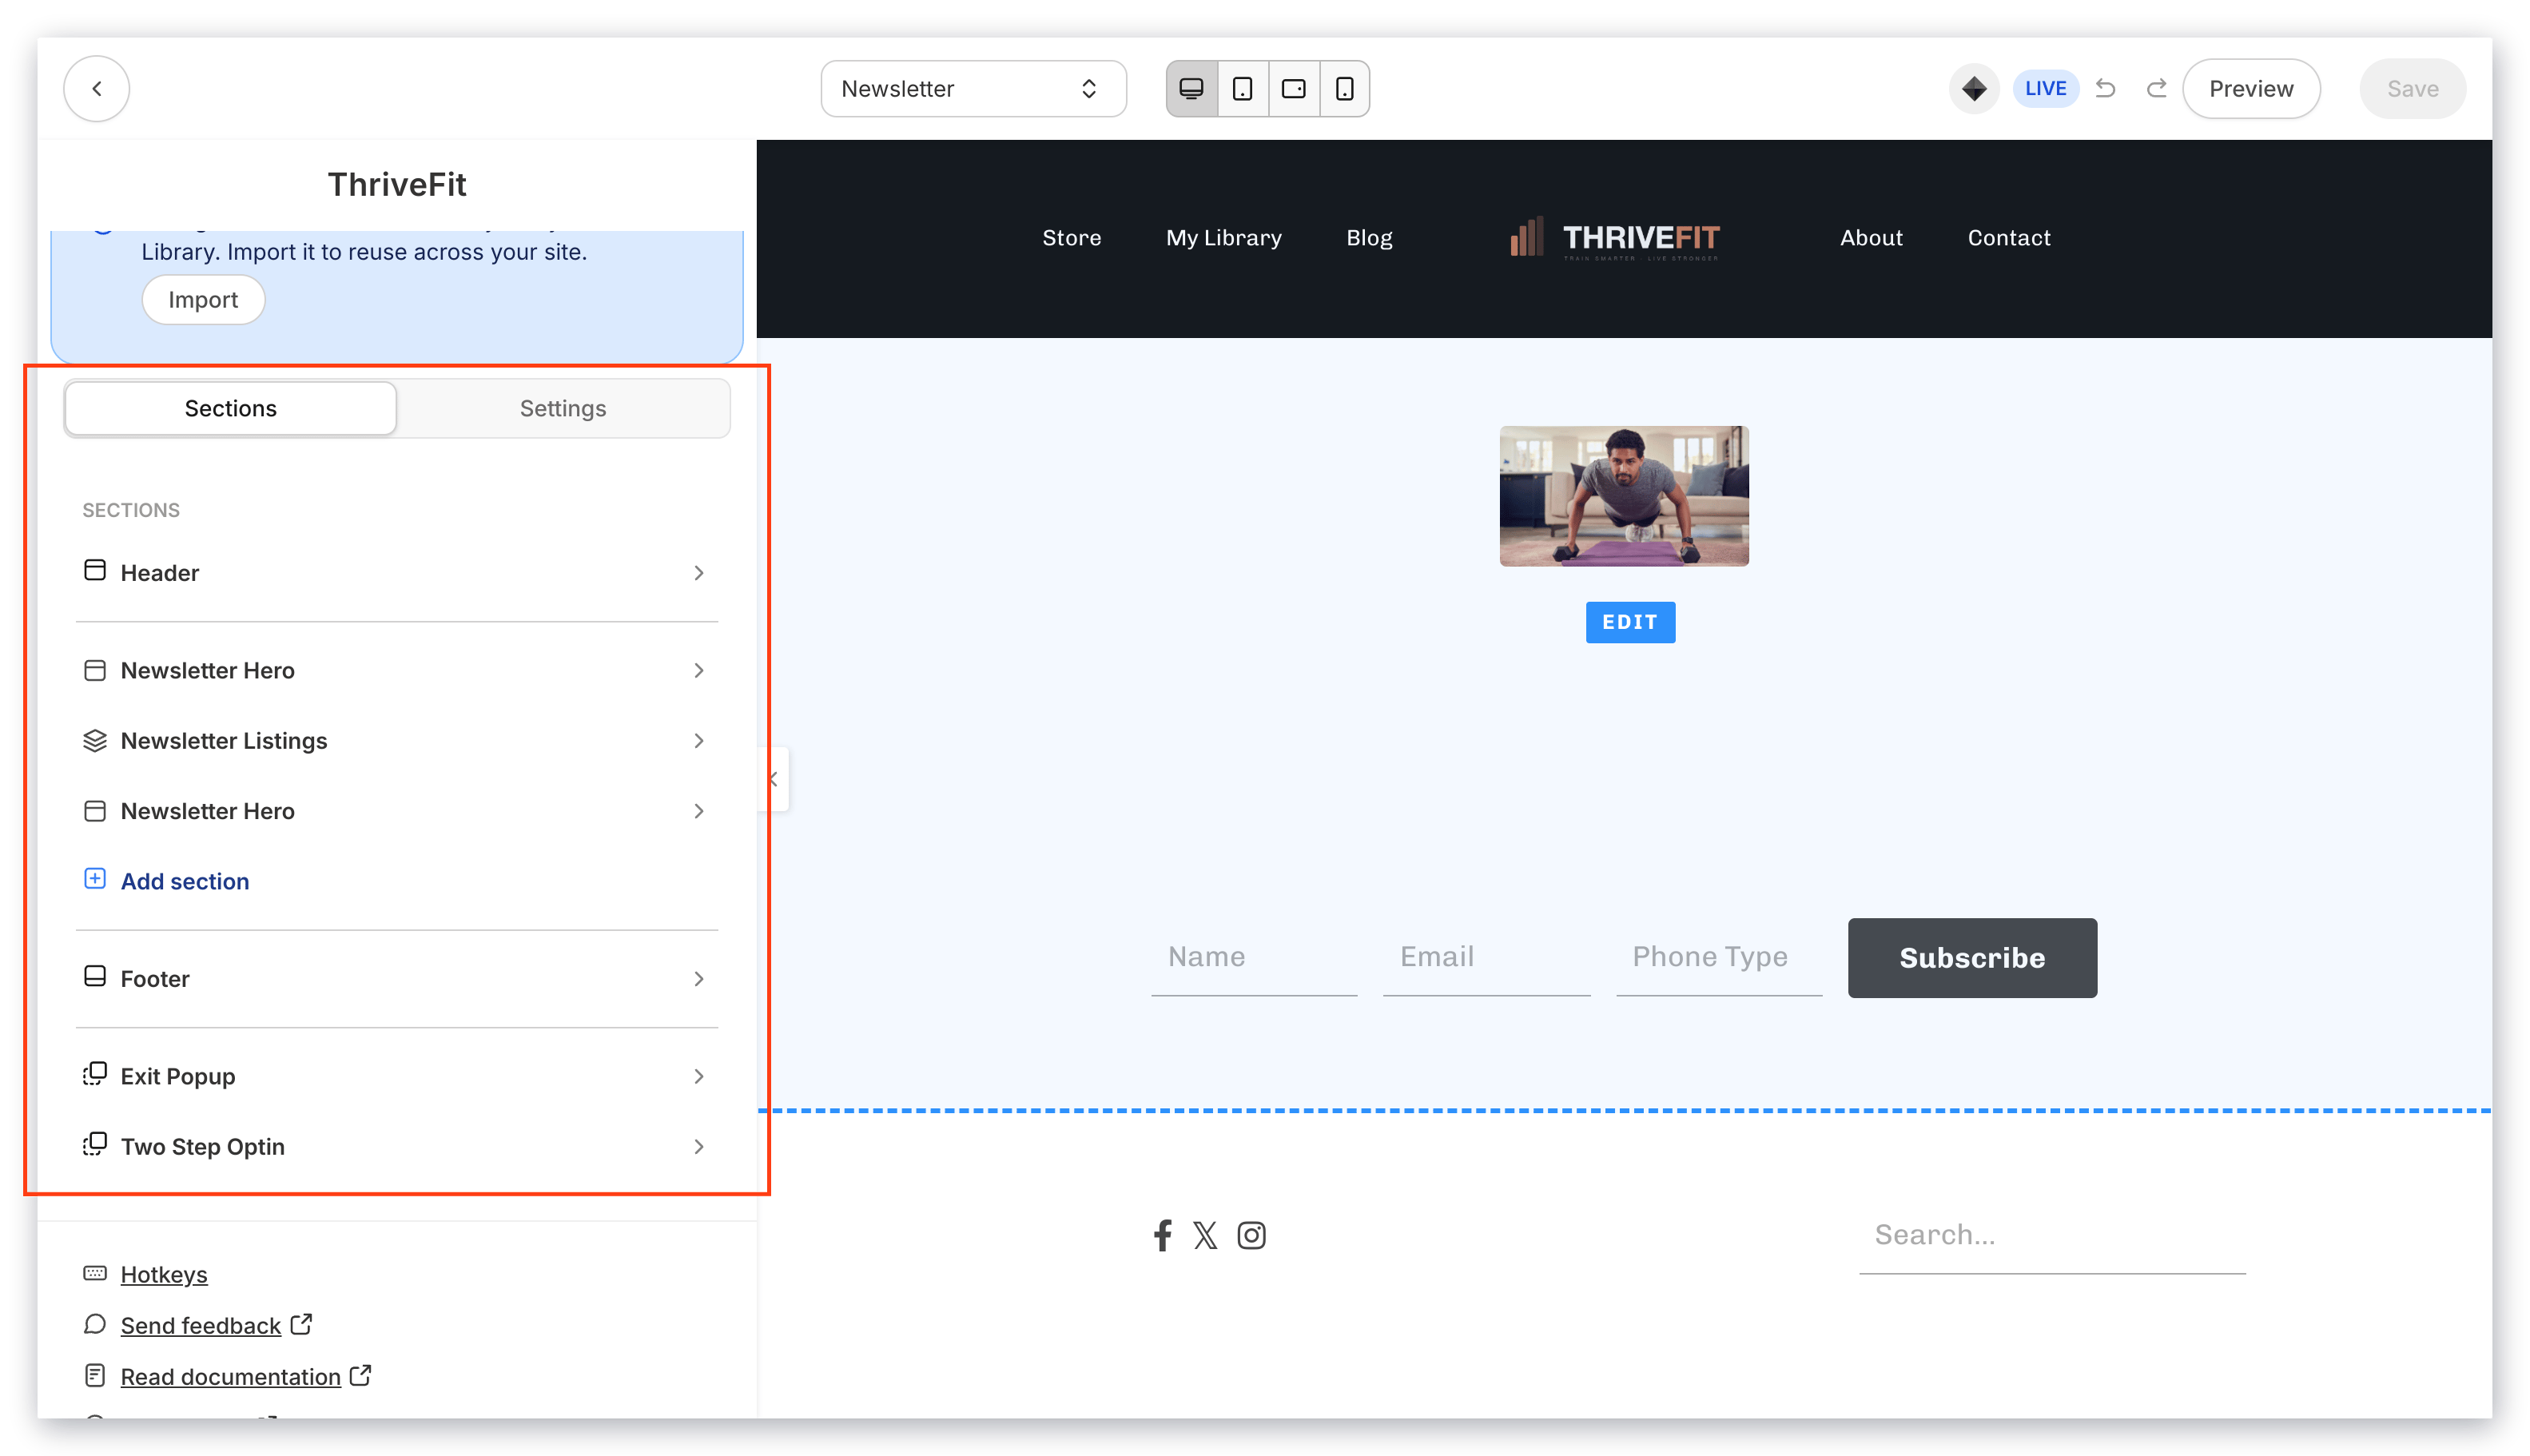Click the Facebook icon in the footer
The image size is (2530, 1456).
click(1162, 1235)
